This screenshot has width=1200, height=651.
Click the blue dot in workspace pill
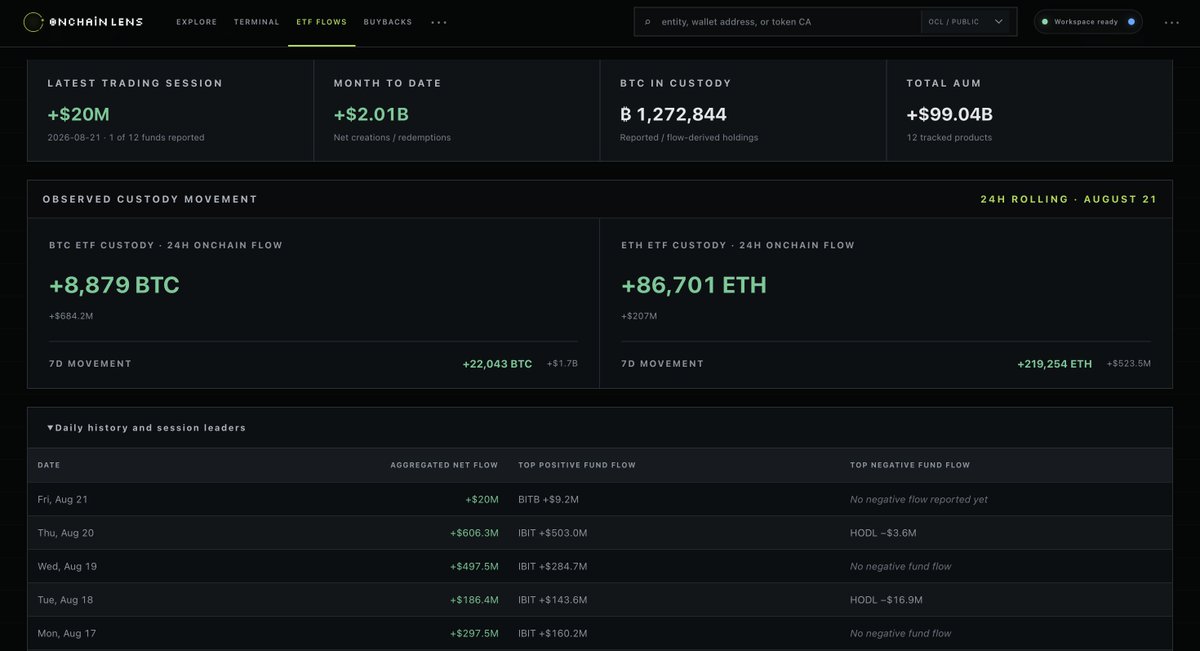(x=1131, y=22)
